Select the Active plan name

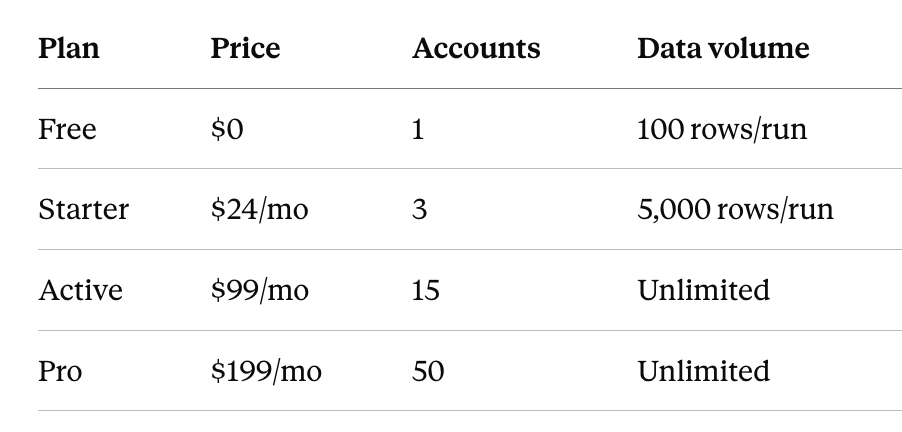click(x=81, y=290)
